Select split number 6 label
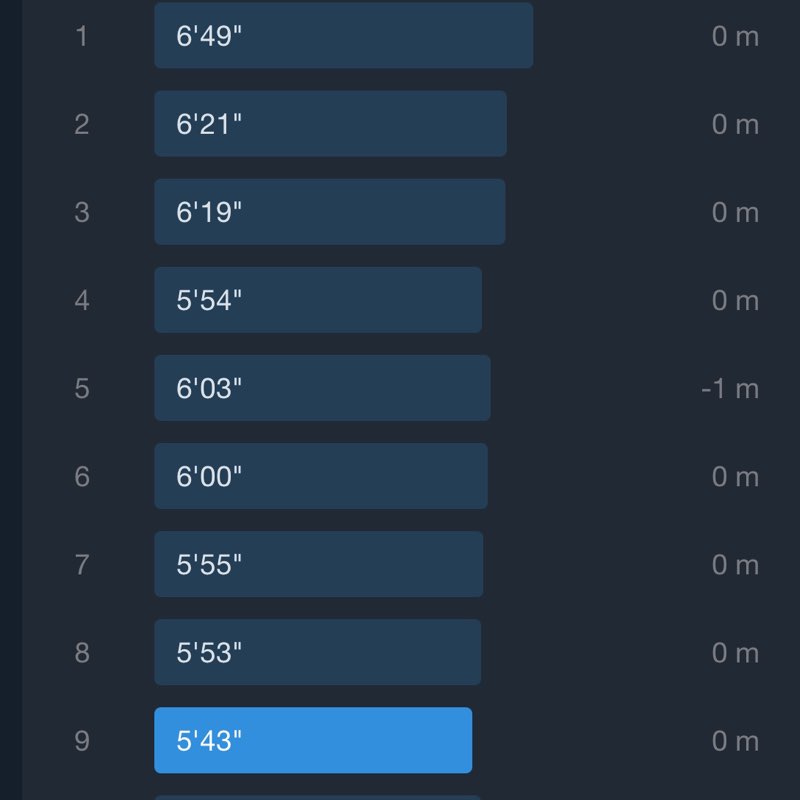 82,477
